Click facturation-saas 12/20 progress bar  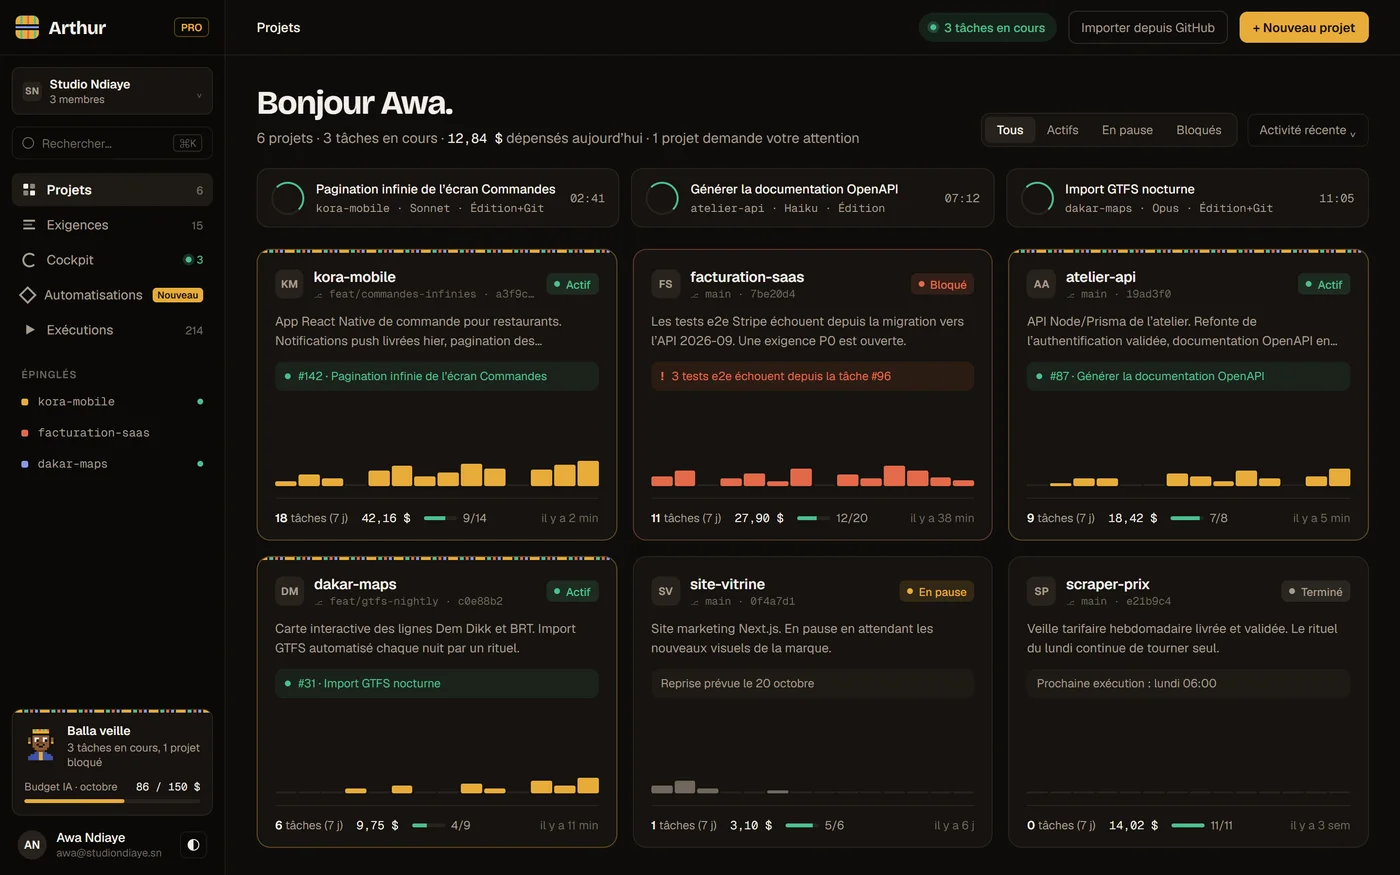click(x=813, y=518)
